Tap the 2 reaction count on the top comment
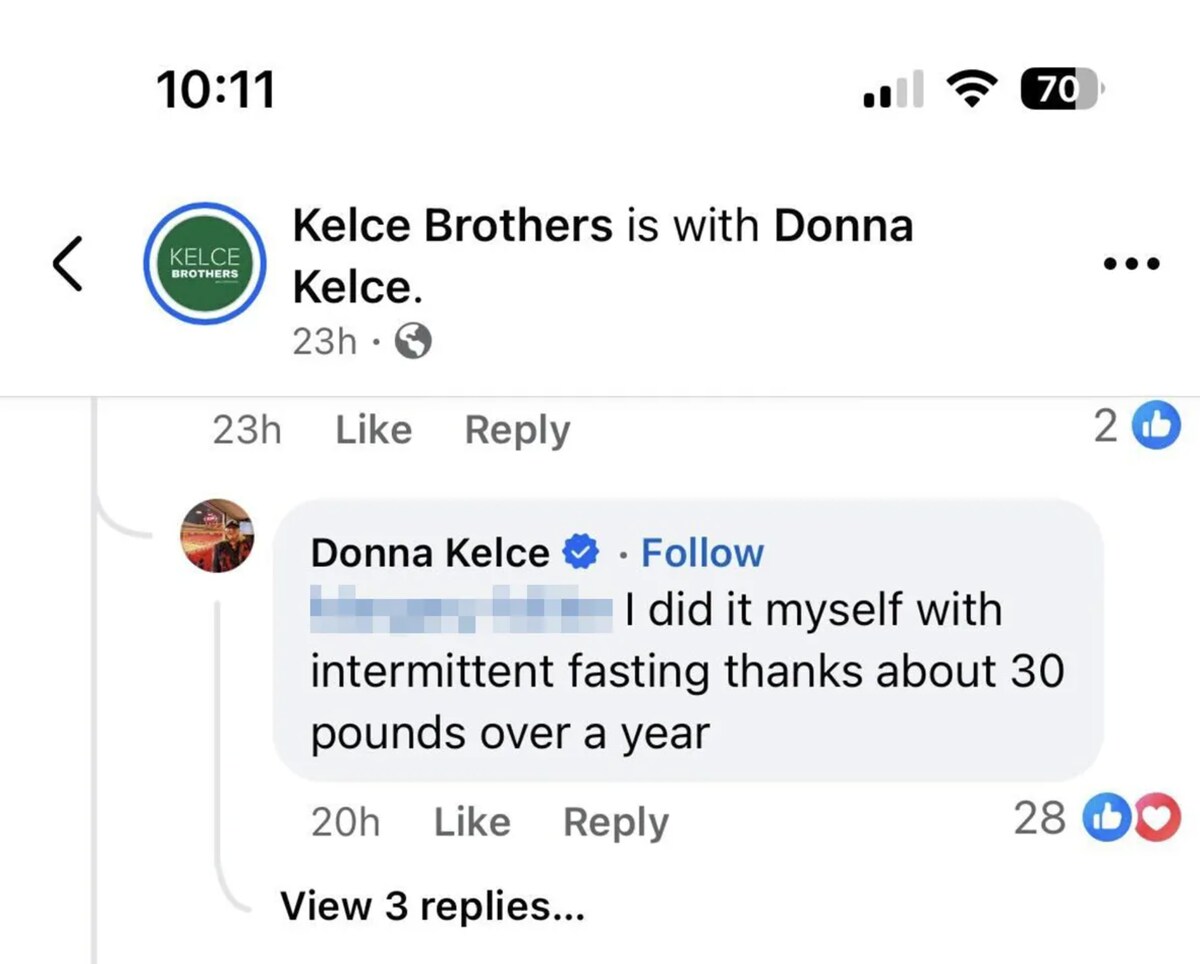The height and width of the screenshot is (964, 1200). tap(1104, 426)
